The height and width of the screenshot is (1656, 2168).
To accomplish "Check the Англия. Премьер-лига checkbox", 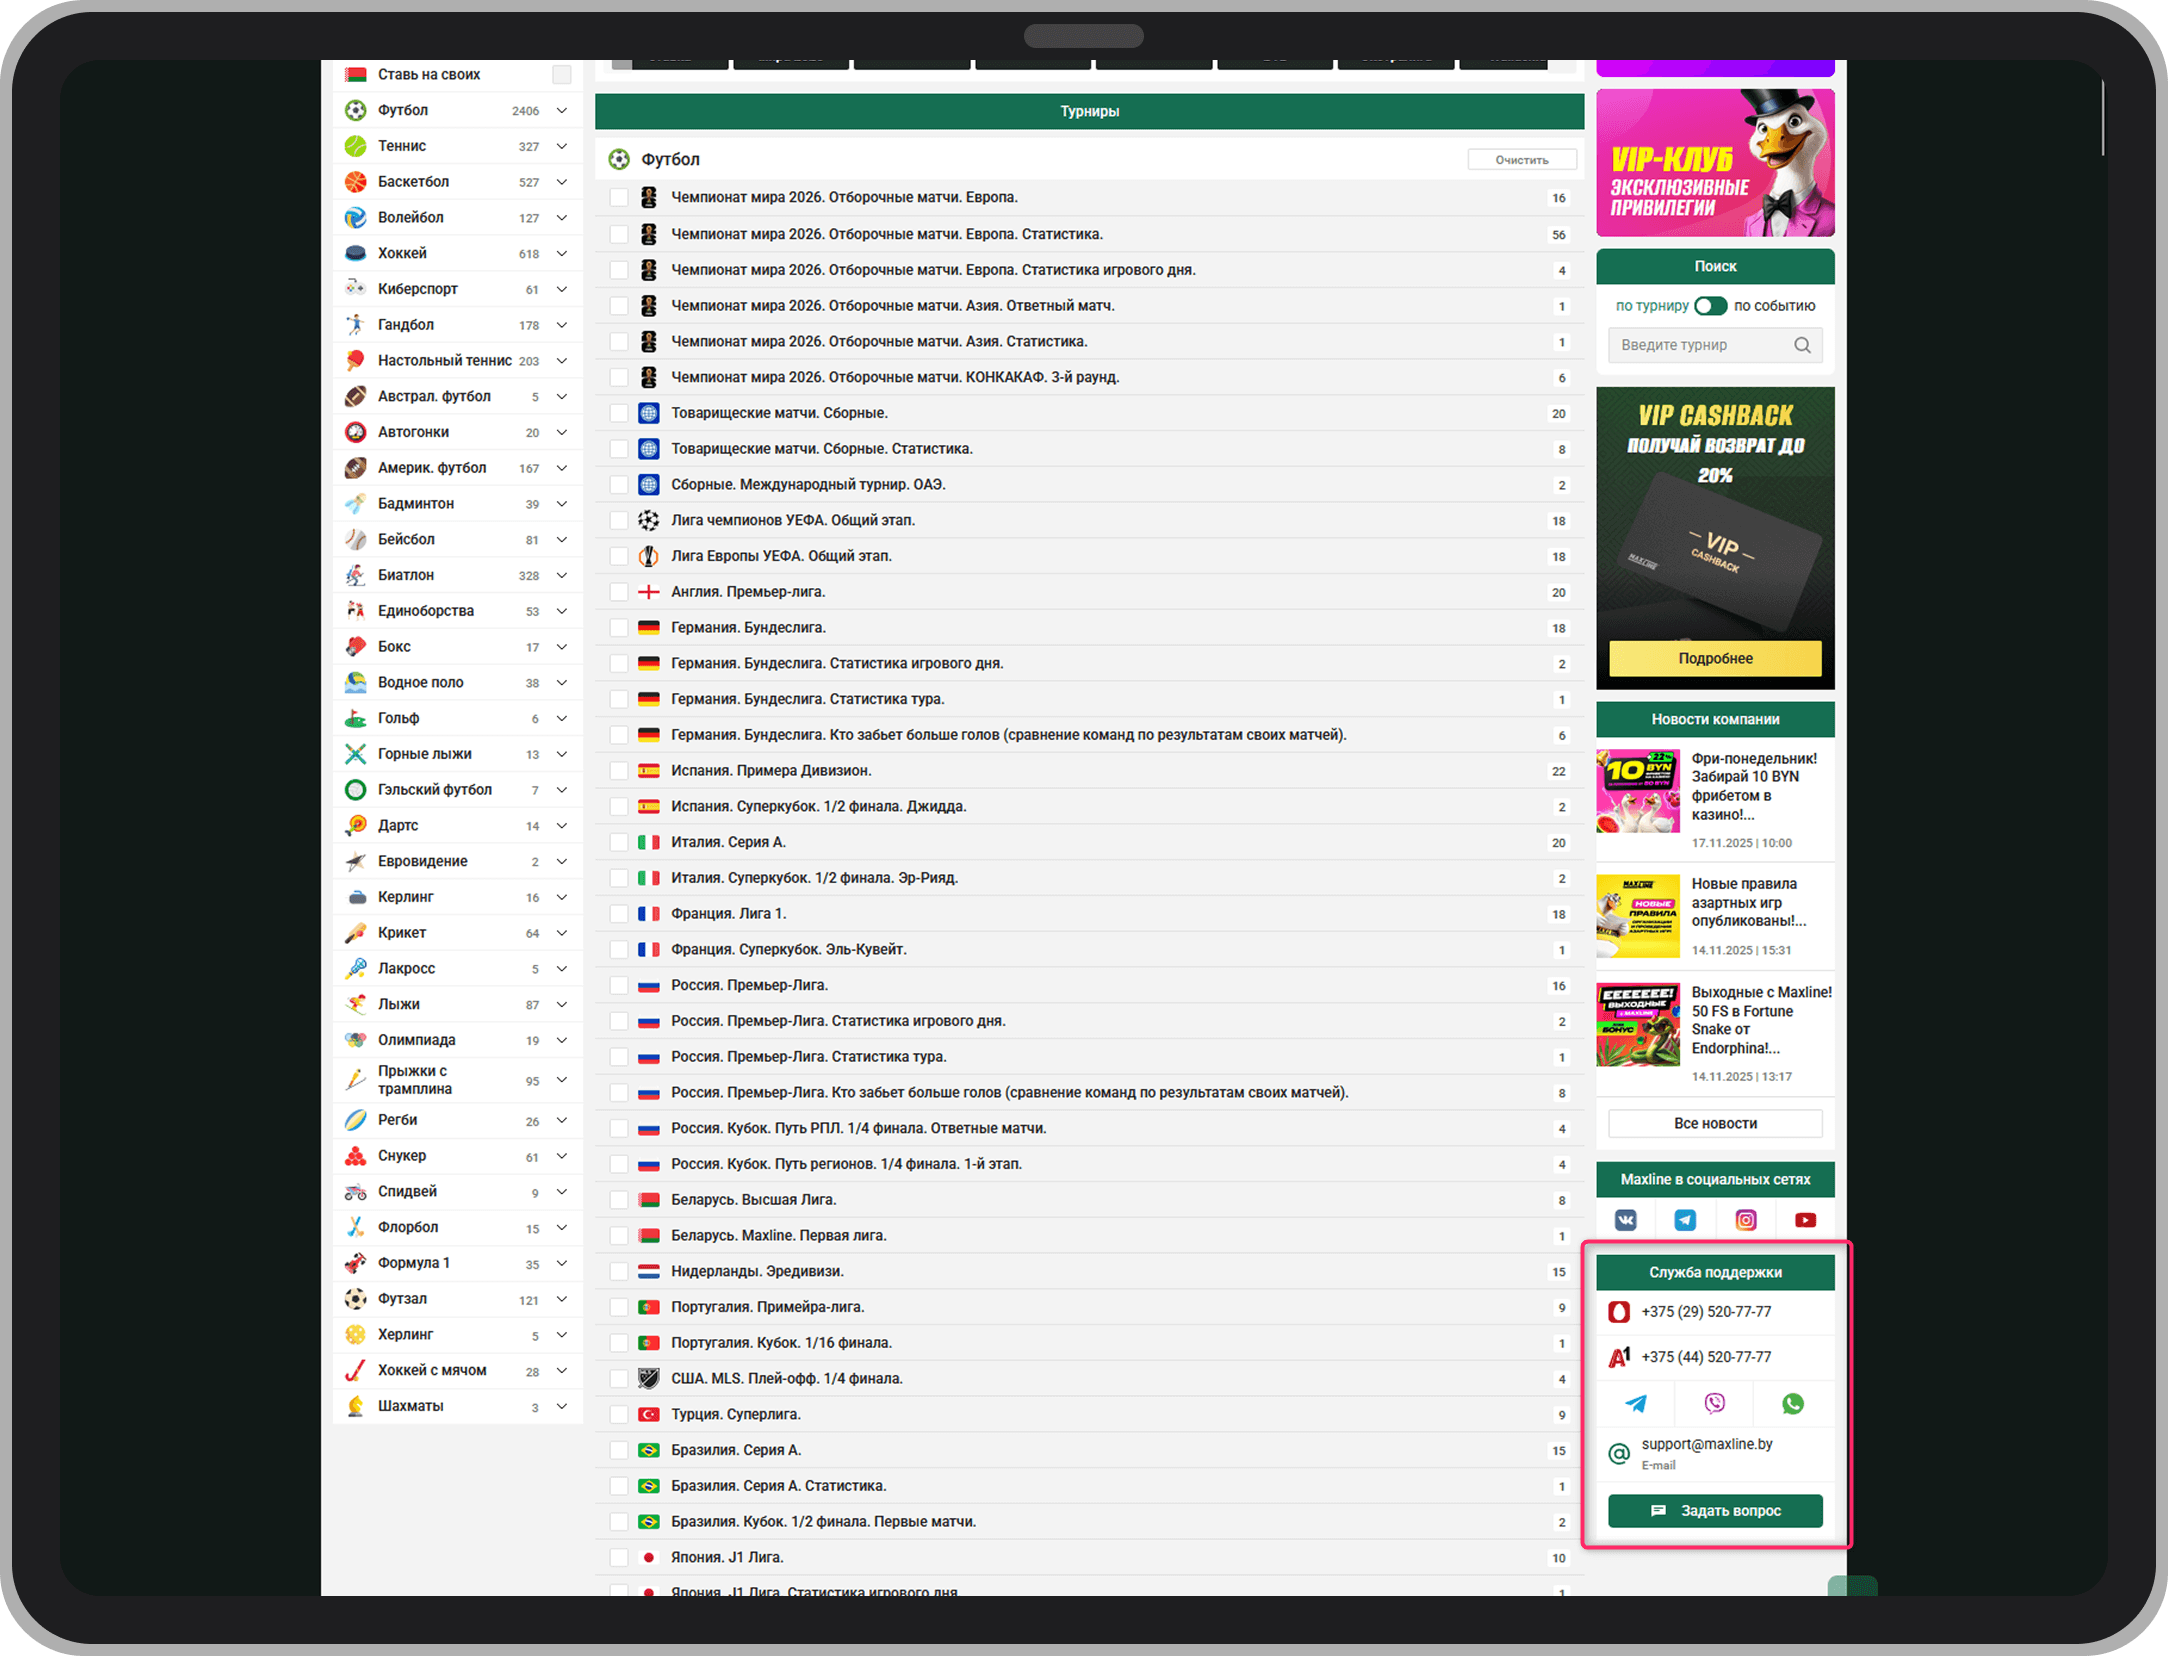I will pyautogui.click(x=619, y=592).
